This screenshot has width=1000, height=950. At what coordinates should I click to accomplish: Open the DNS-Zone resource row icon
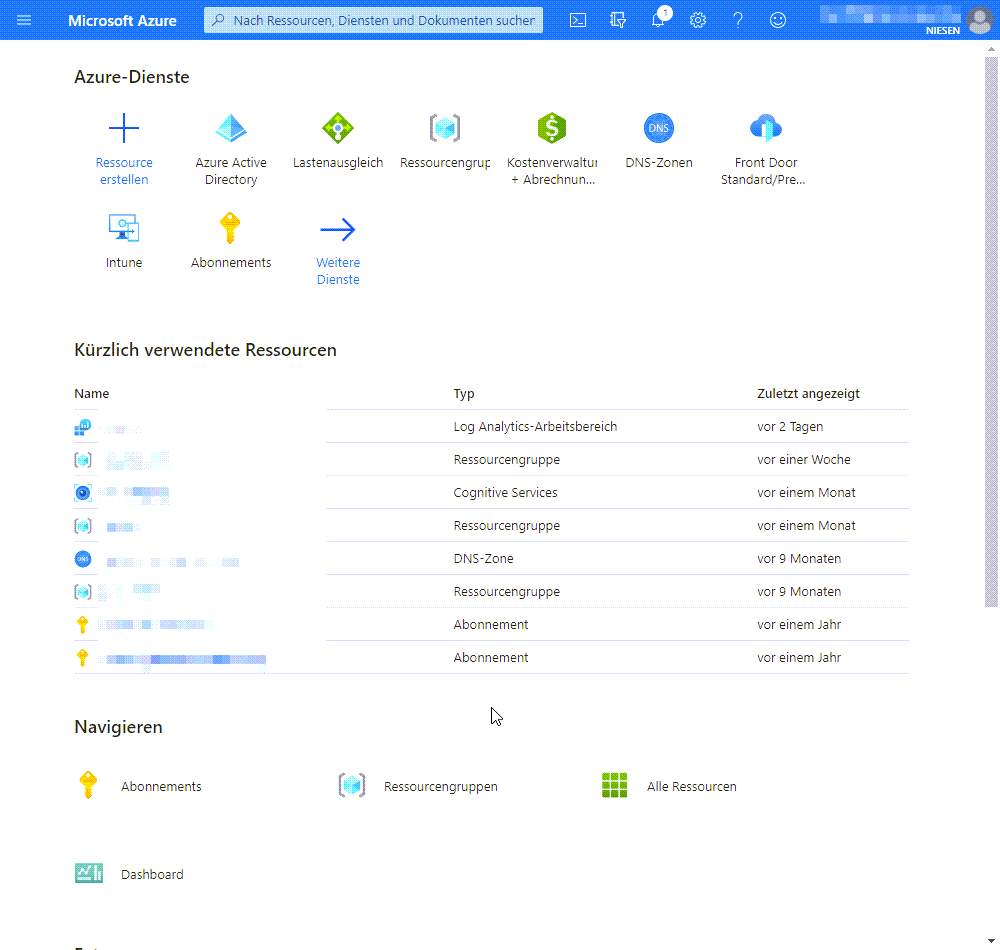point(83,559)
